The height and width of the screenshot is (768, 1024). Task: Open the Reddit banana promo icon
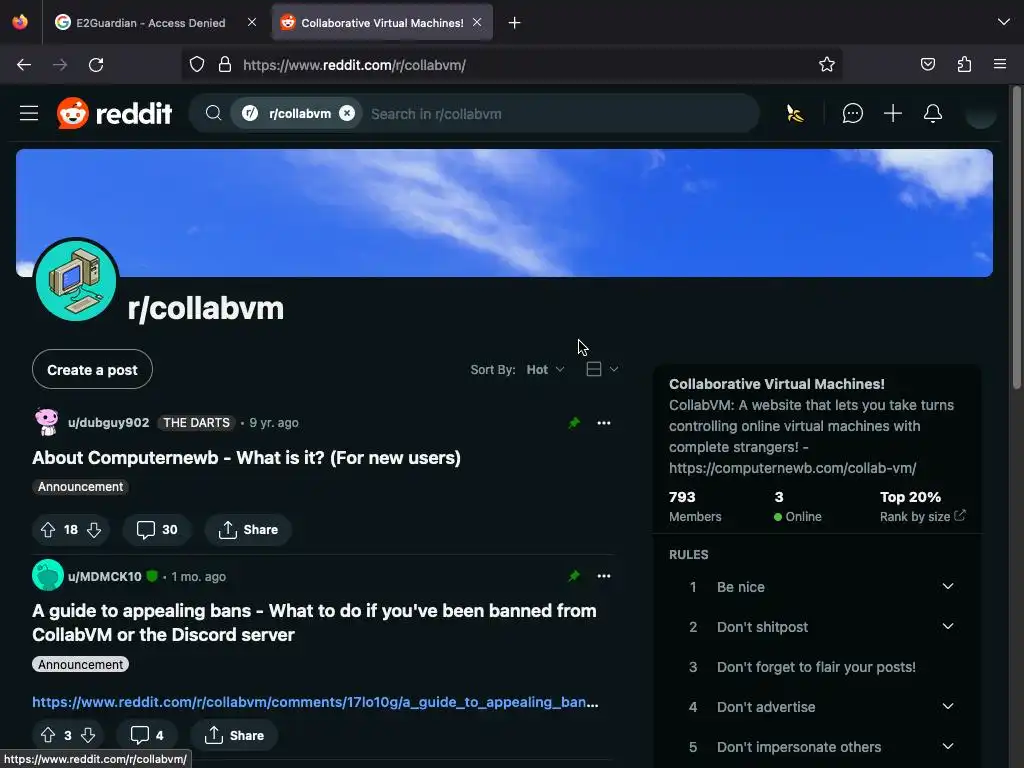point(795,114)
